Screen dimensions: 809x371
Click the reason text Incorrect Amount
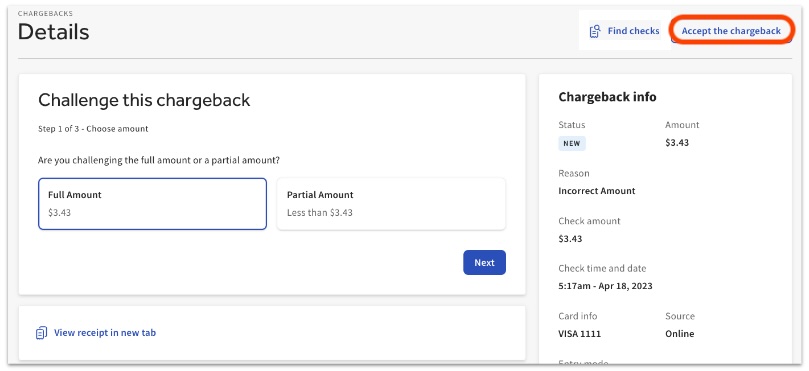click(597, 191)
